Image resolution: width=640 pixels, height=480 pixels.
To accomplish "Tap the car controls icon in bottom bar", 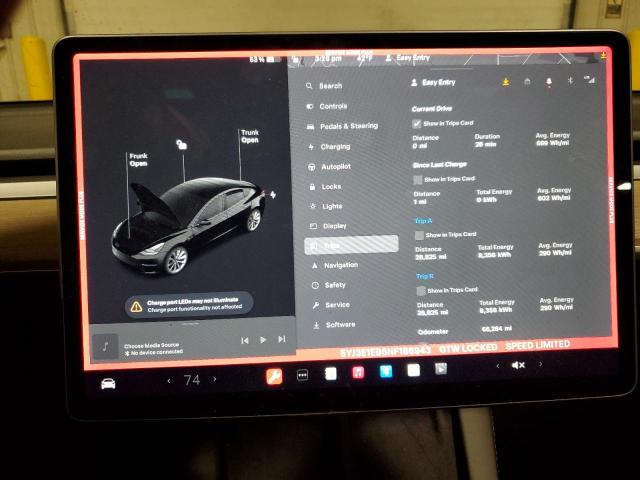I will pyautogui.click(x=108, y=384).
